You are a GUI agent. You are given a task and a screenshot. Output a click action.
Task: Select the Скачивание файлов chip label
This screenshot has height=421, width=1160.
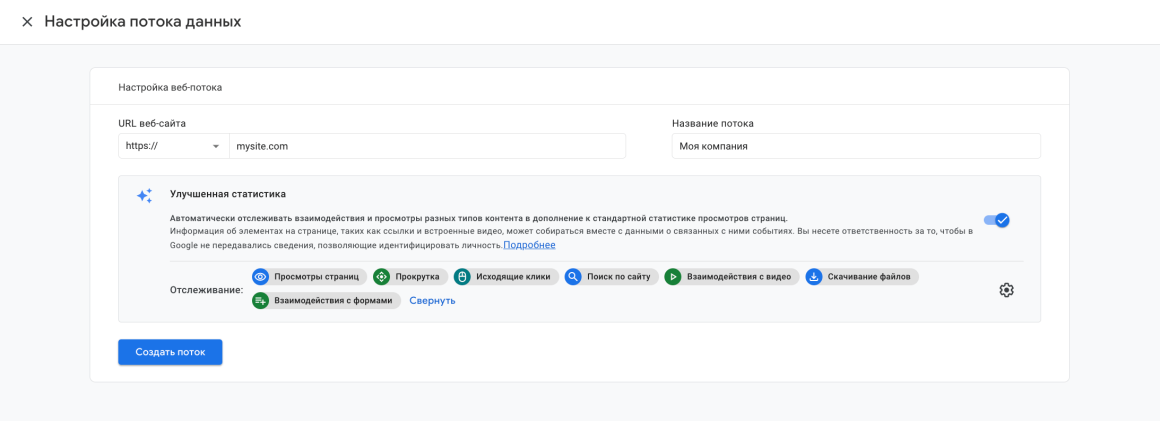[x=869, y=277]
